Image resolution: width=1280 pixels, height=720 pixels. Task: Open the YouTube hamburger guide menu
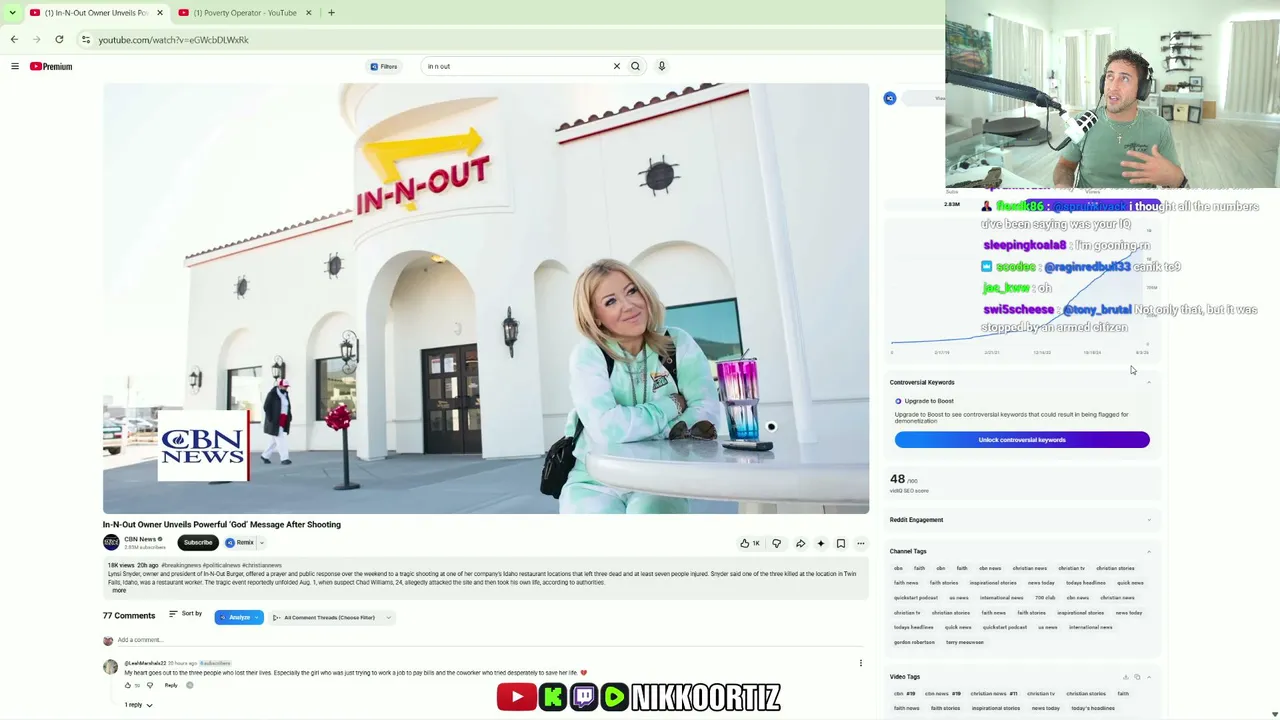15,66
